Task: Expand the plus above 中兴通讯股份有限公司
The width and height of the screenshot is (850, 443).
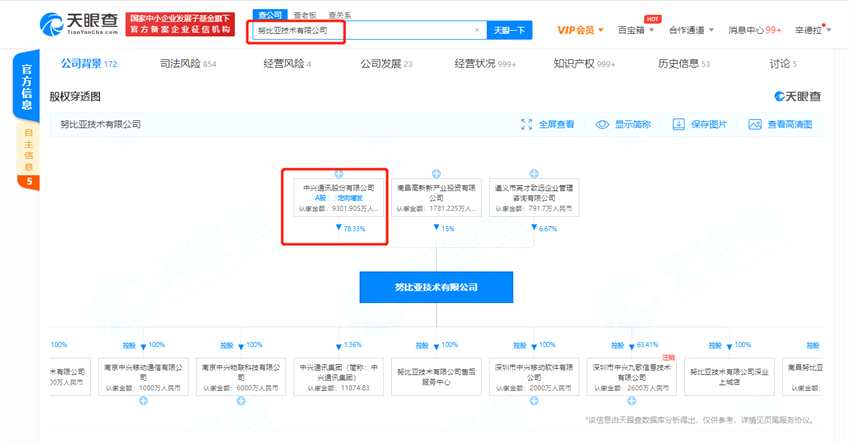Action: click(x=338, y=174)
